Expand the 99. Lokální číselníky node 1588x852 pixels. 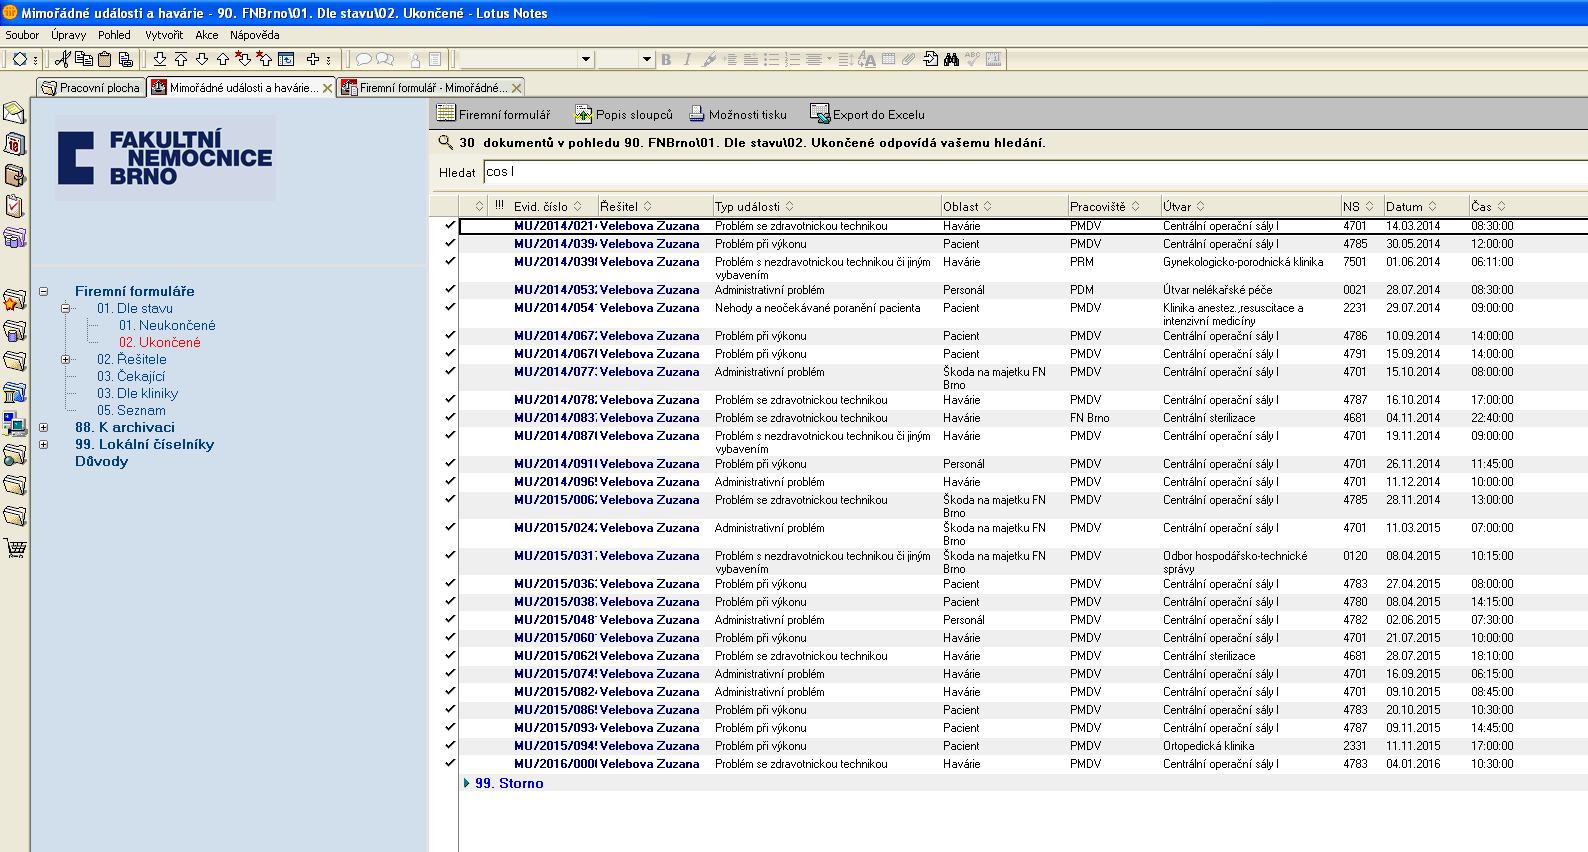pyautogui.click(x=43, y=444)
